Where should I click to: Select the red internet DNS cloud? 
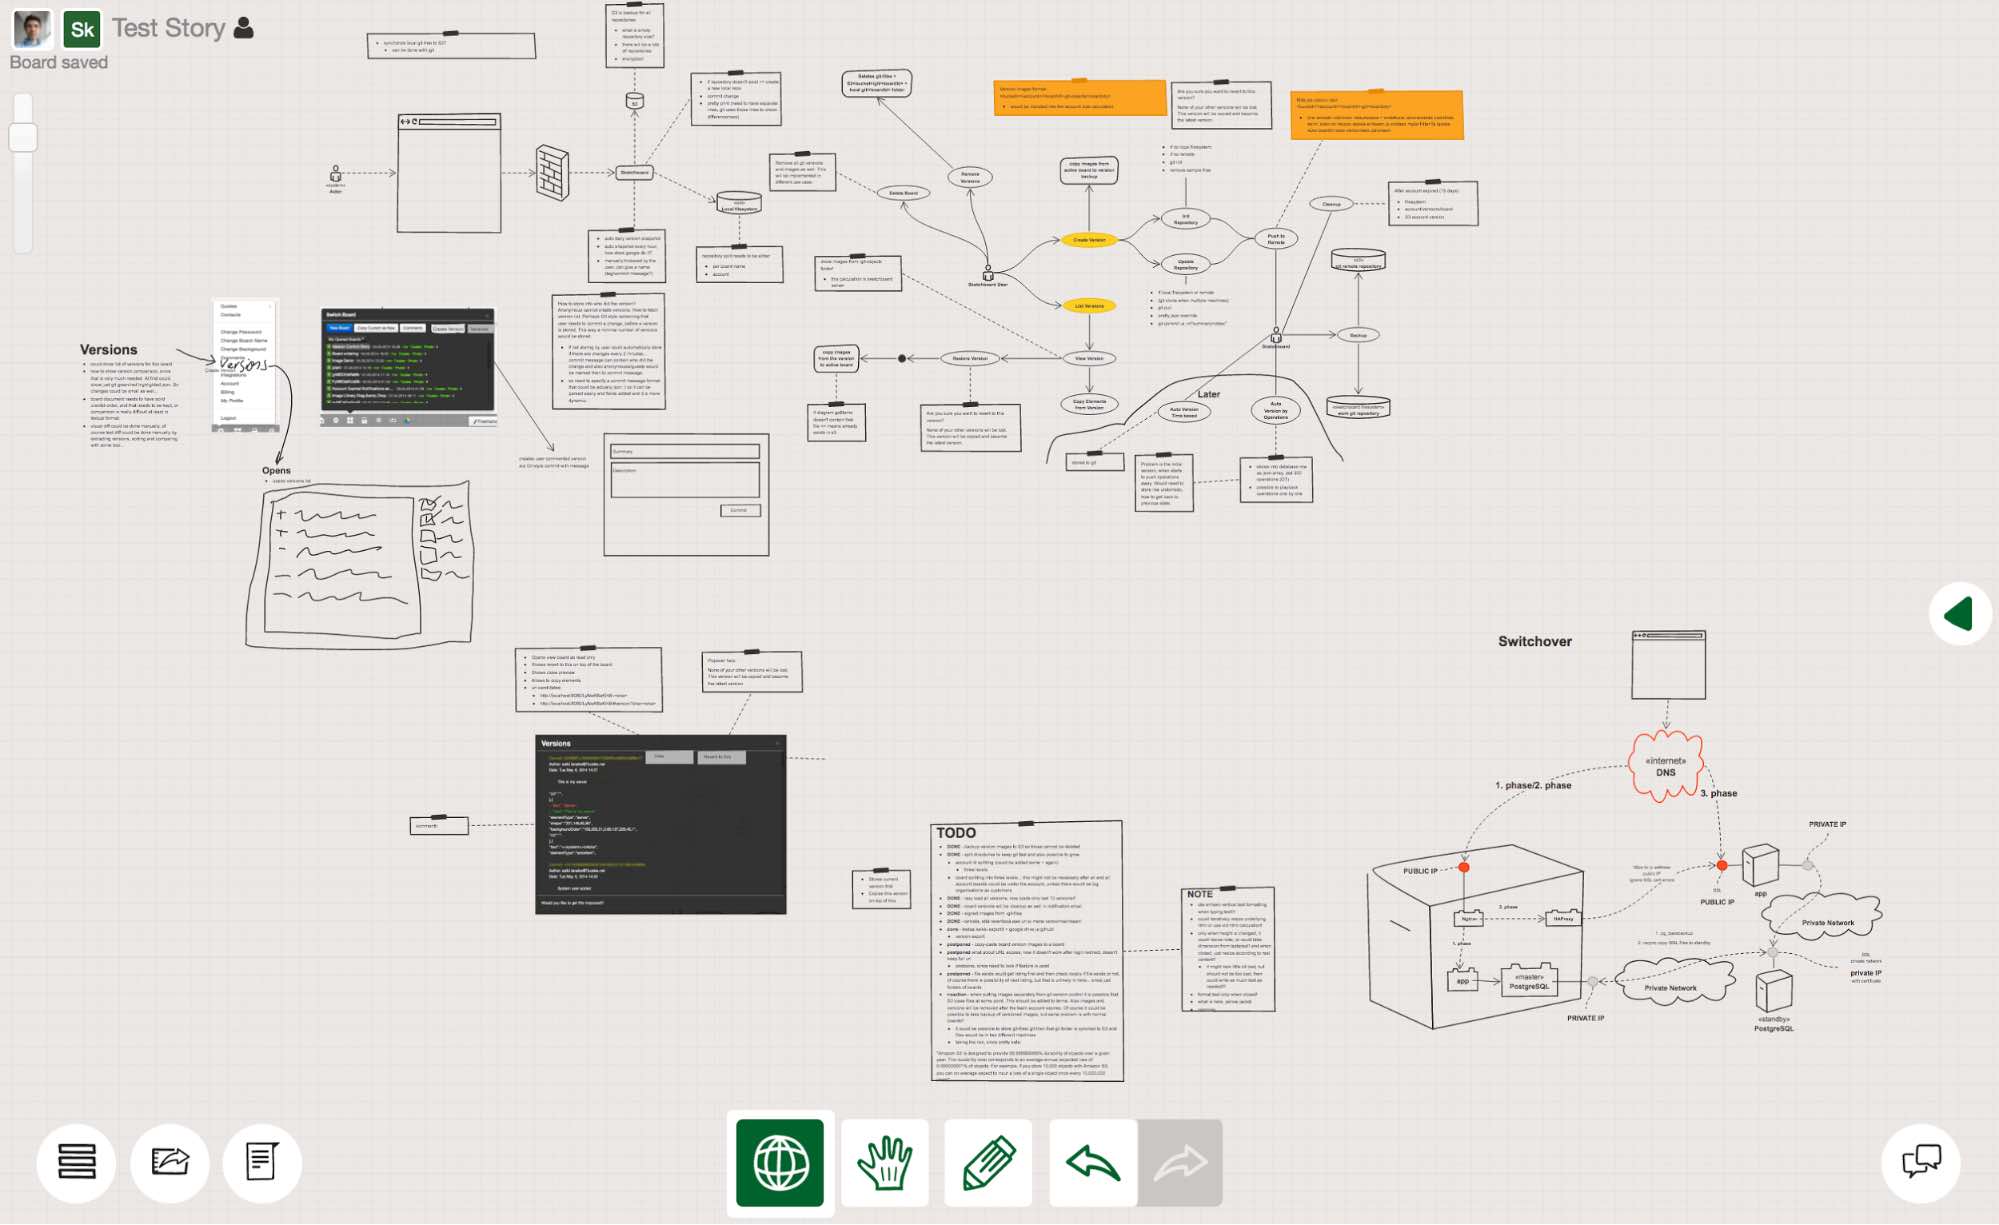(x=1666, y=766)
